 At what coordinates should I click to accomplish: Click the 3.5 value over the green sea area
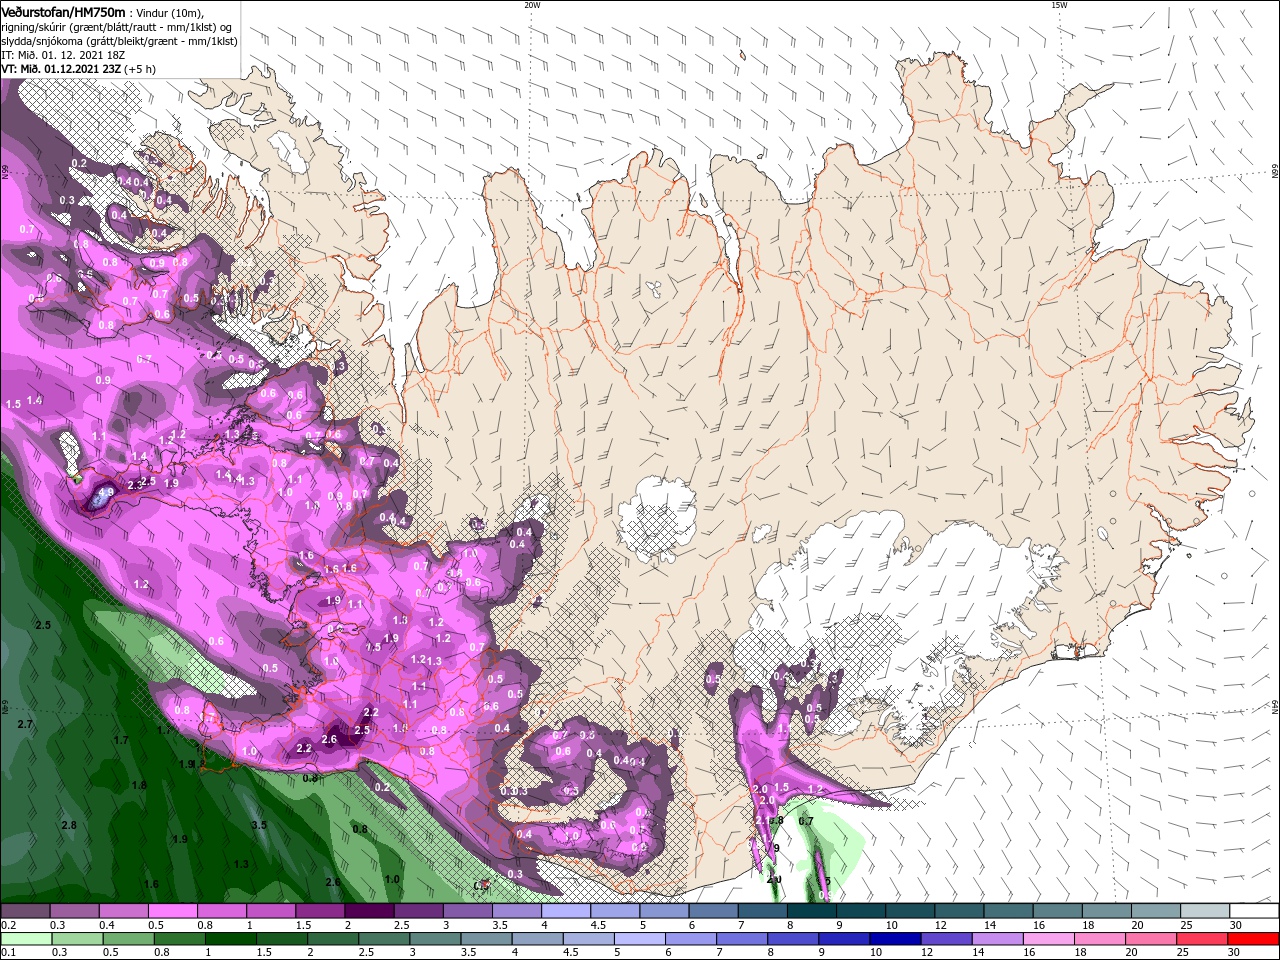pyautogui.click(x=259, y=825)
